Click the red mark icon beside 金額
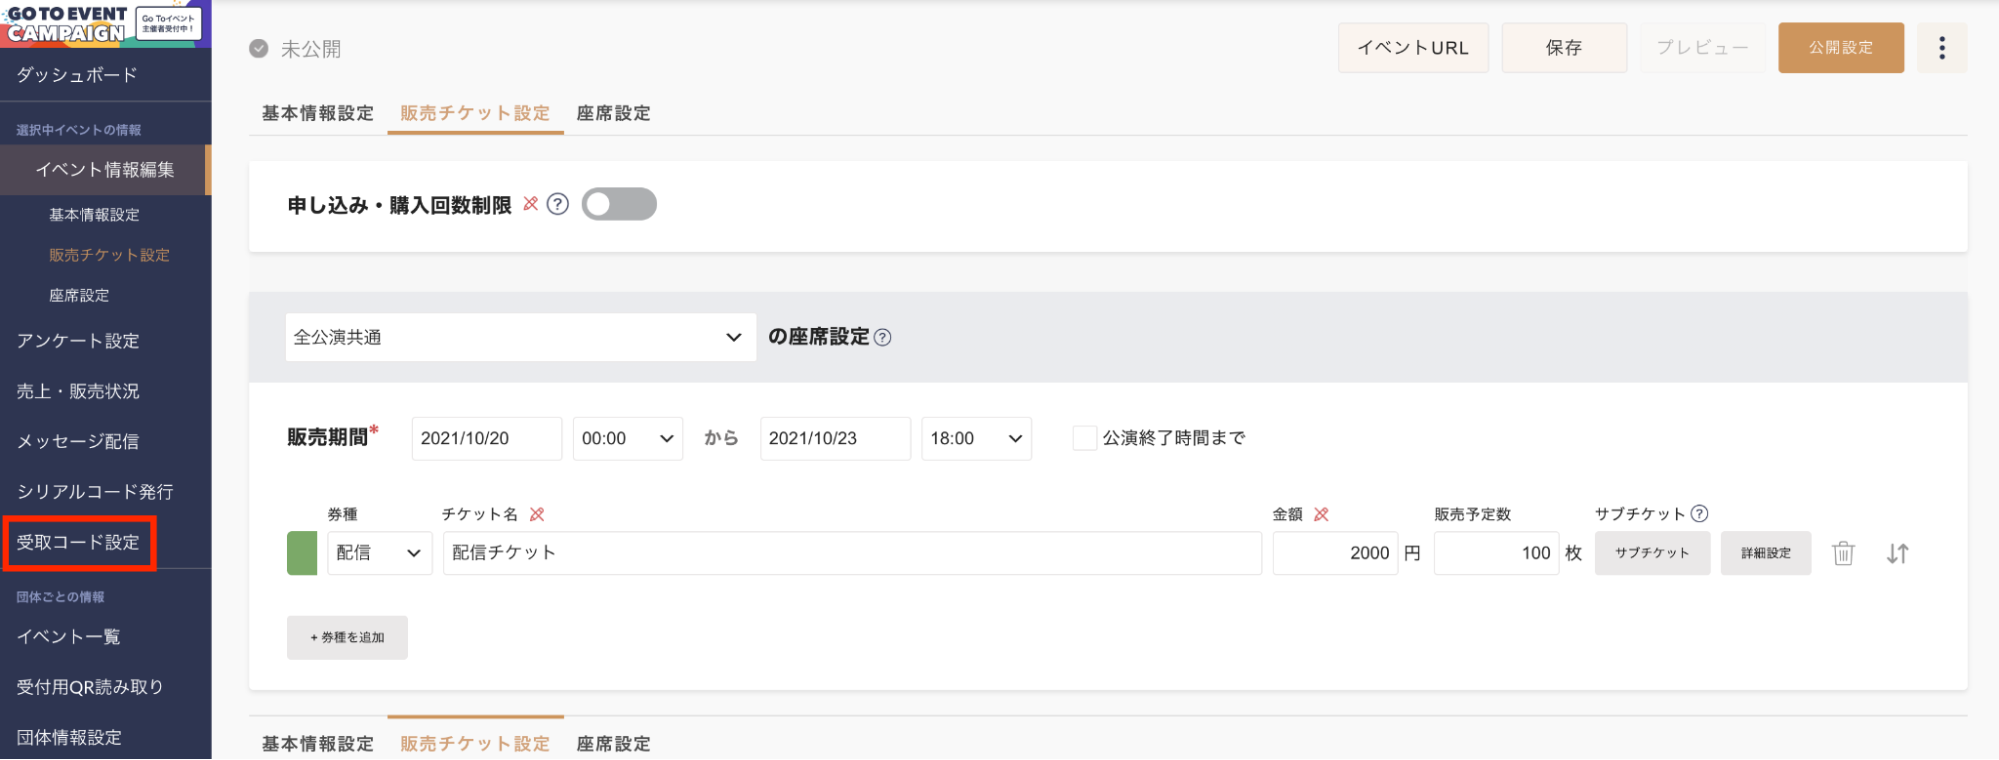This screenshot has height=760, width=1999. 1321,514
